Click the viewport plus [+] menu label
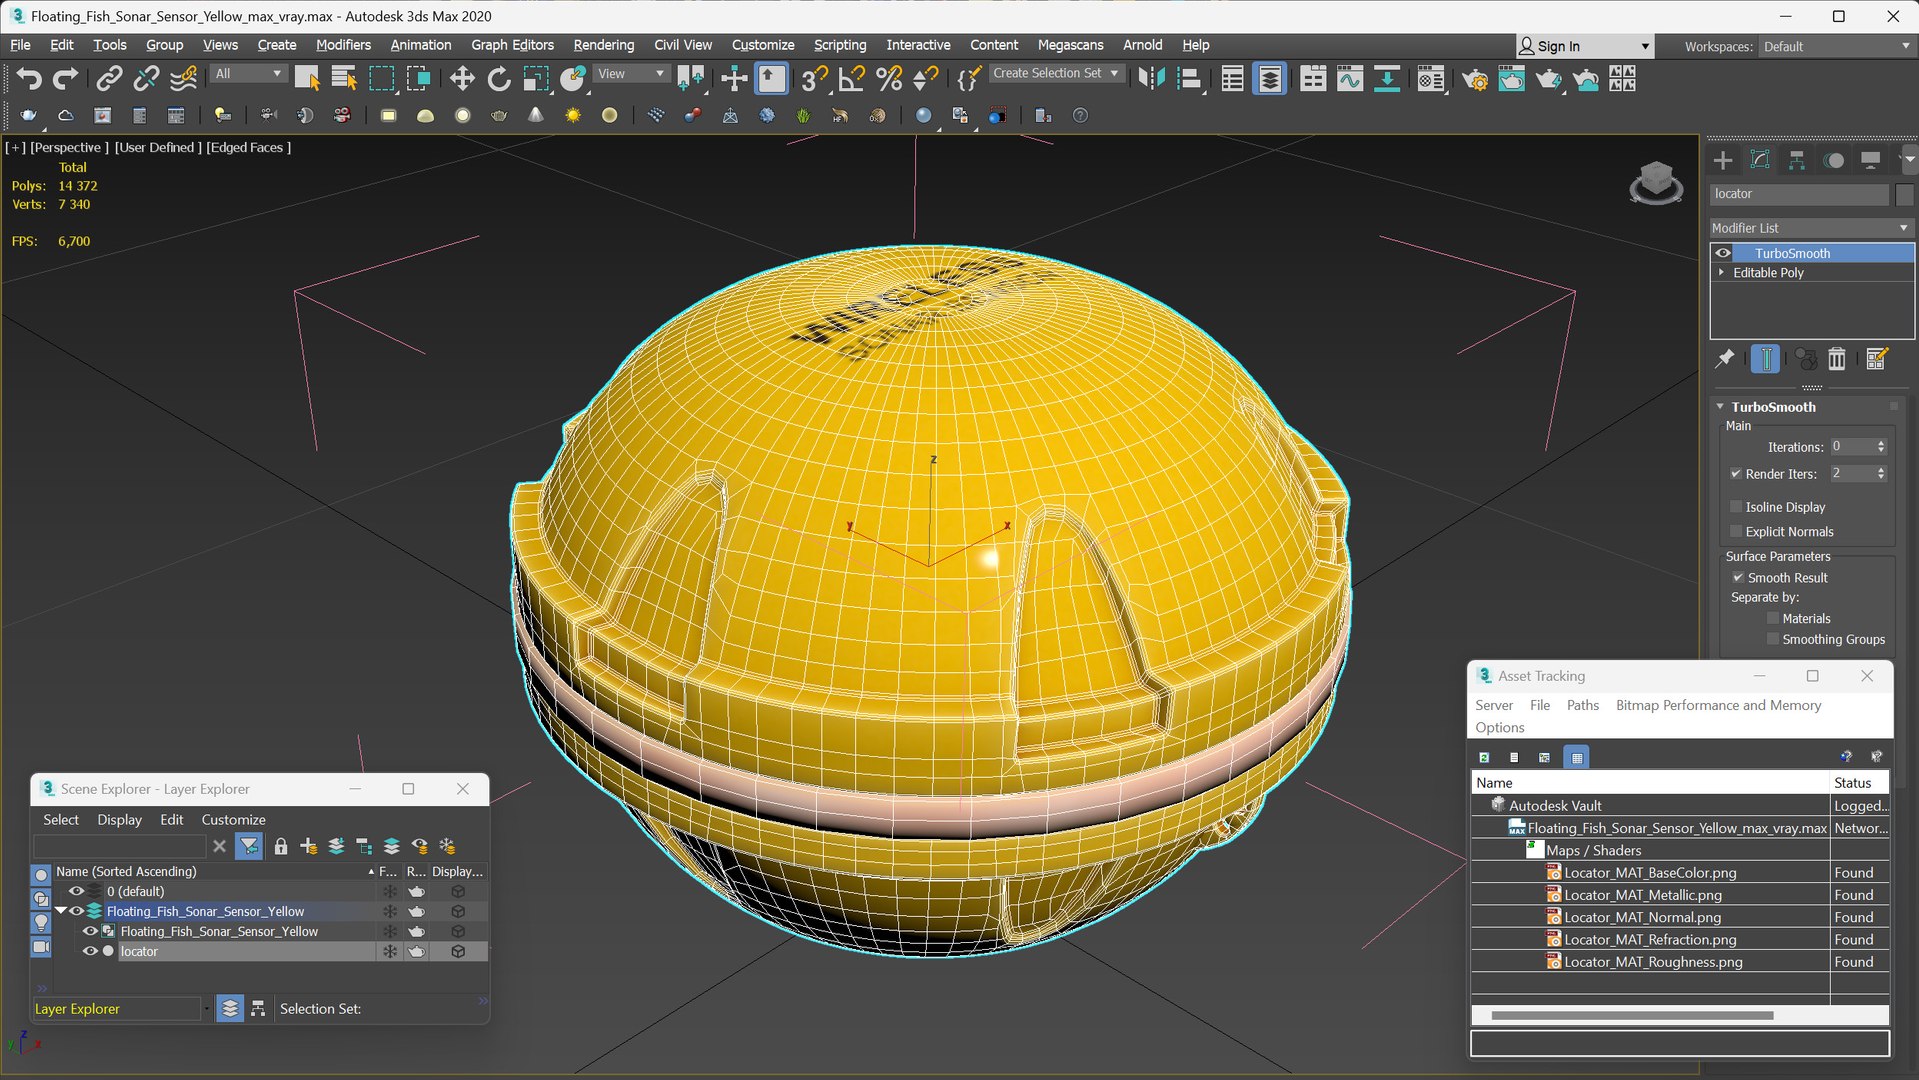The width and height of the screenshot is (1919, 1080). coord(15,147)
